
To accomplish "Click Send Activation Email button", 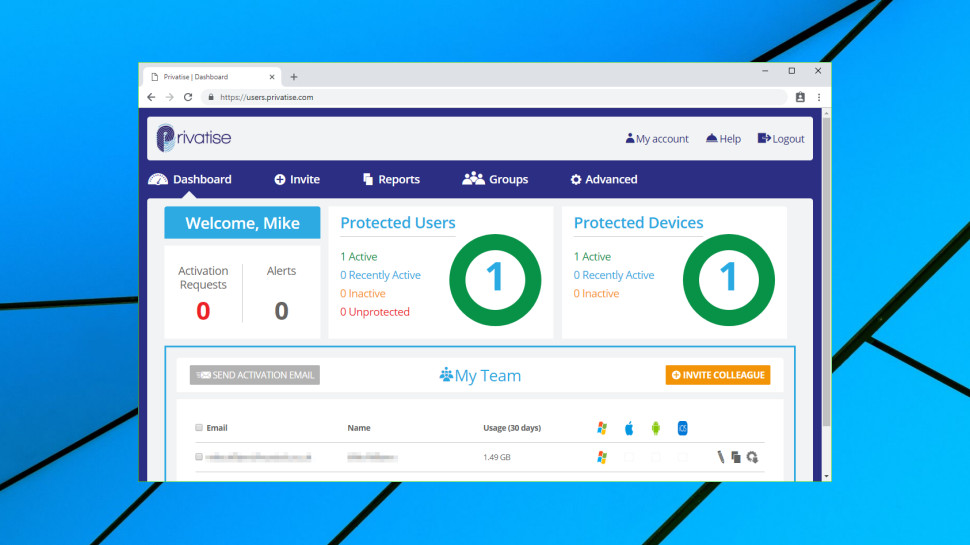I will pos(255,375).
